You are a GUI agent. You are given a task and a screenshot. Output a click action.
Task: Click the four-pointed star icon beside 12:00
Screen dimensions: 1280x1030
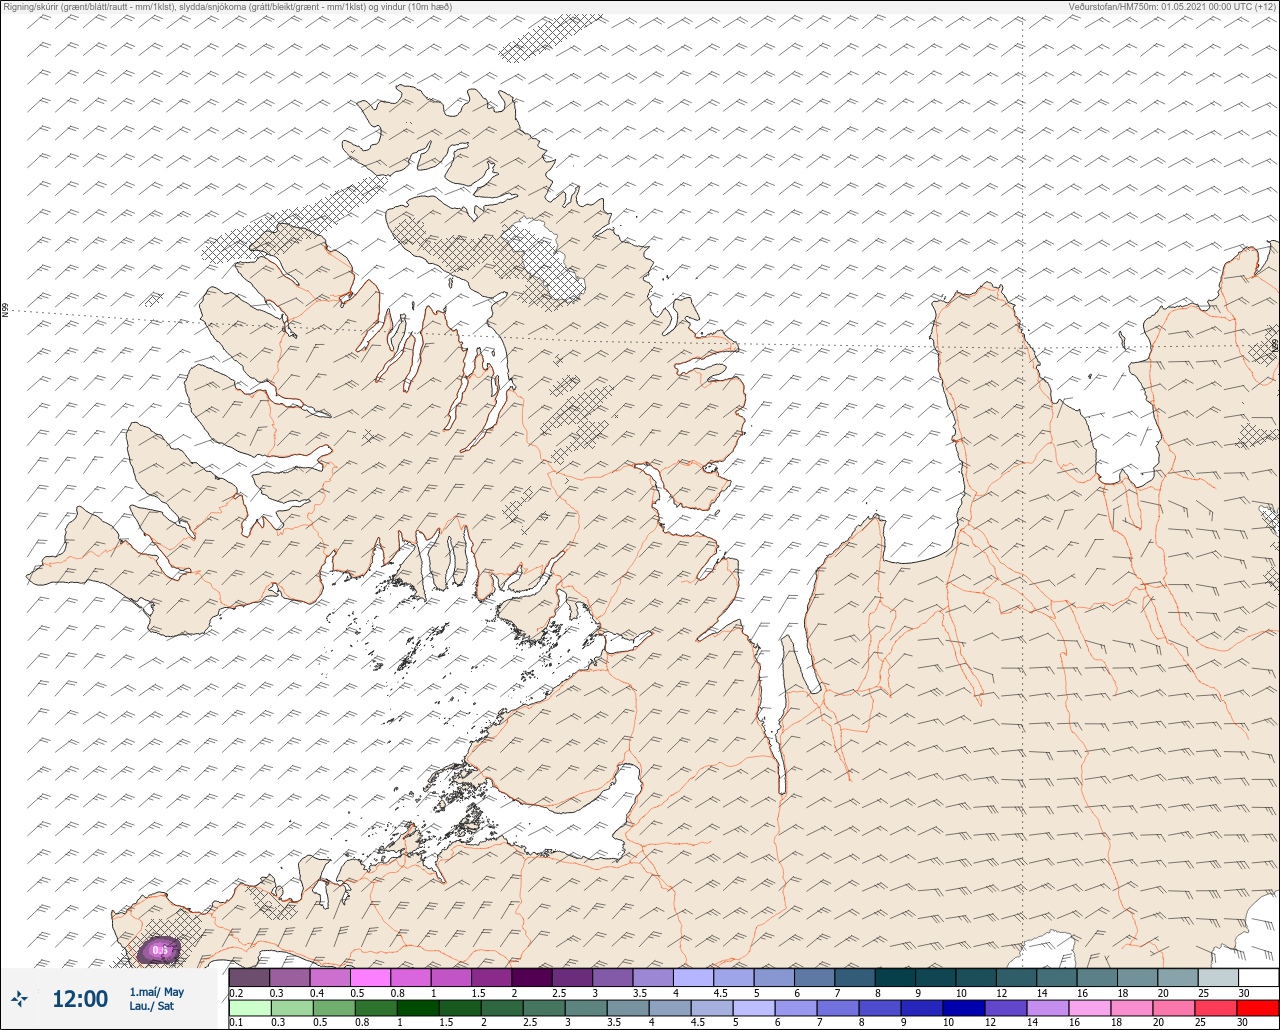(x=19, y=998)
